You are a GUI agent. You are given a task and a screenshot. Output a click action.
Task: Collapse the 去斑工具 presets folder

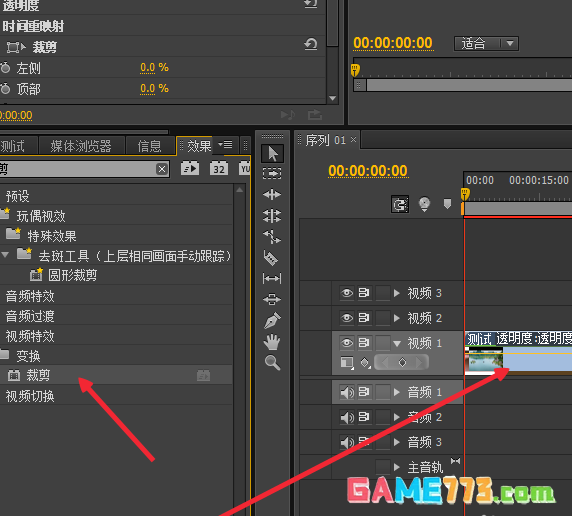[5, 255]
